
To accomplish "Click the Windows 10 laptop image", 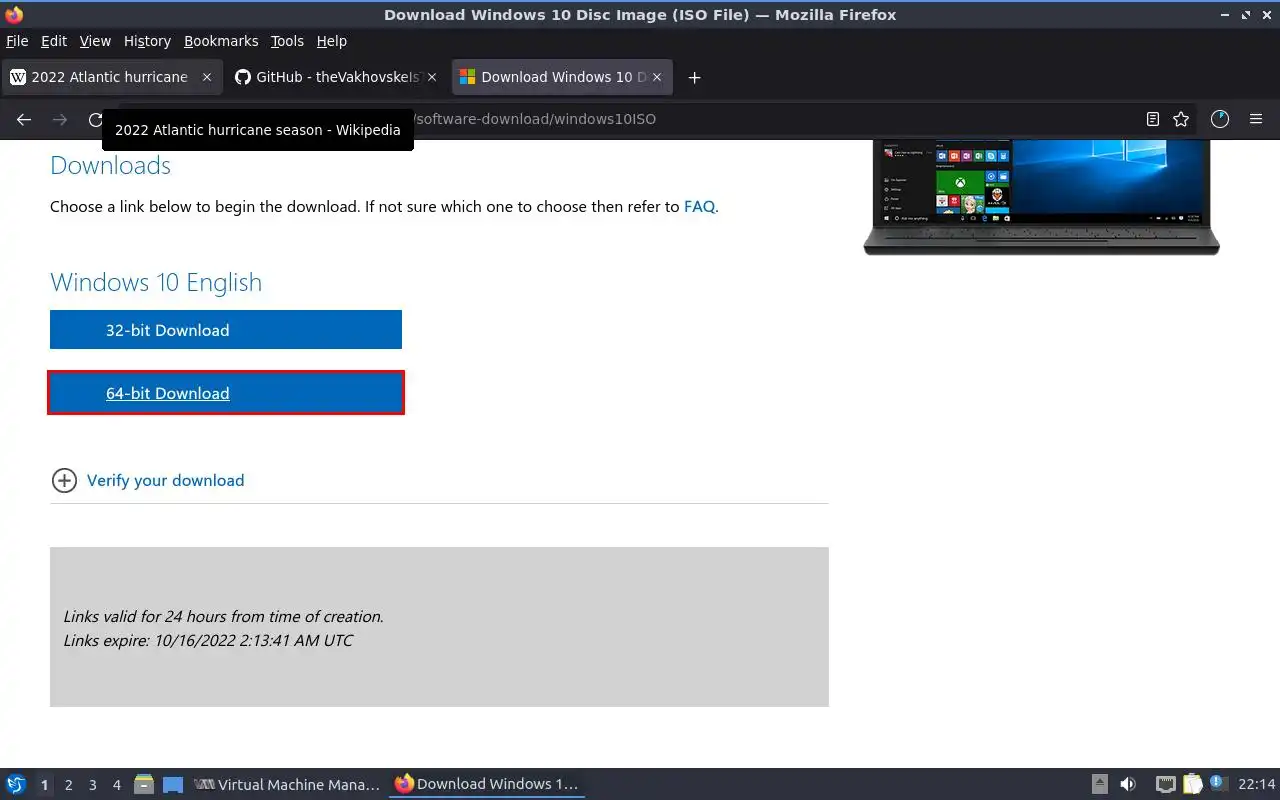I will click(1041, 198).
